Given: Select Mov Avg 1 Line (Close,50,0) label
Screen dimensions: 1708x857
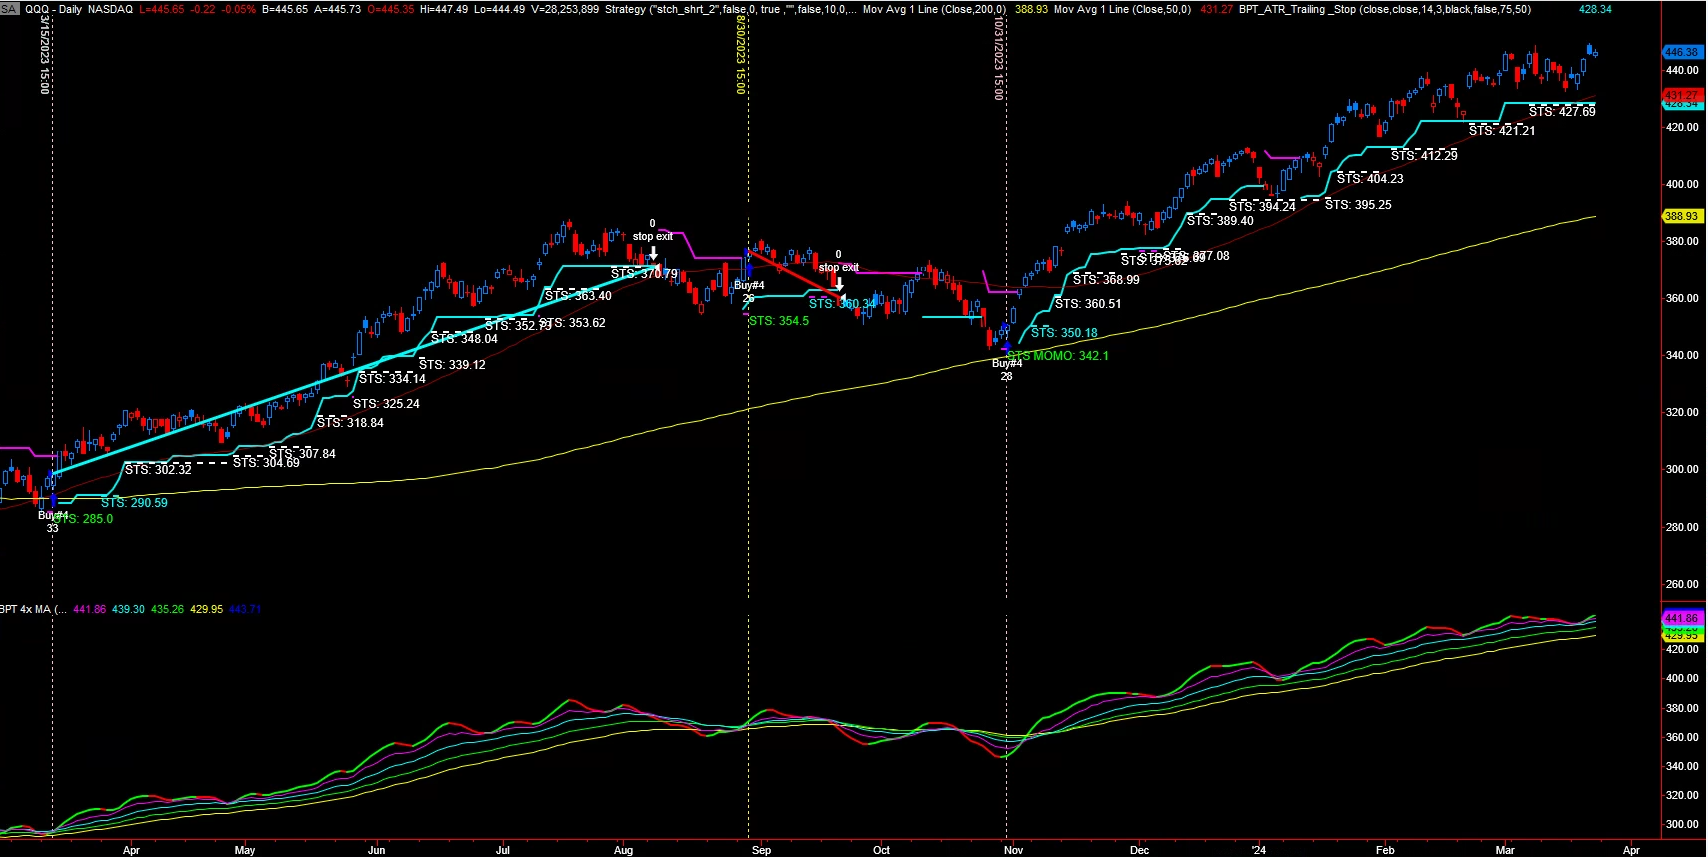Looking at the screenshot, I should (x=1123, y=9).
